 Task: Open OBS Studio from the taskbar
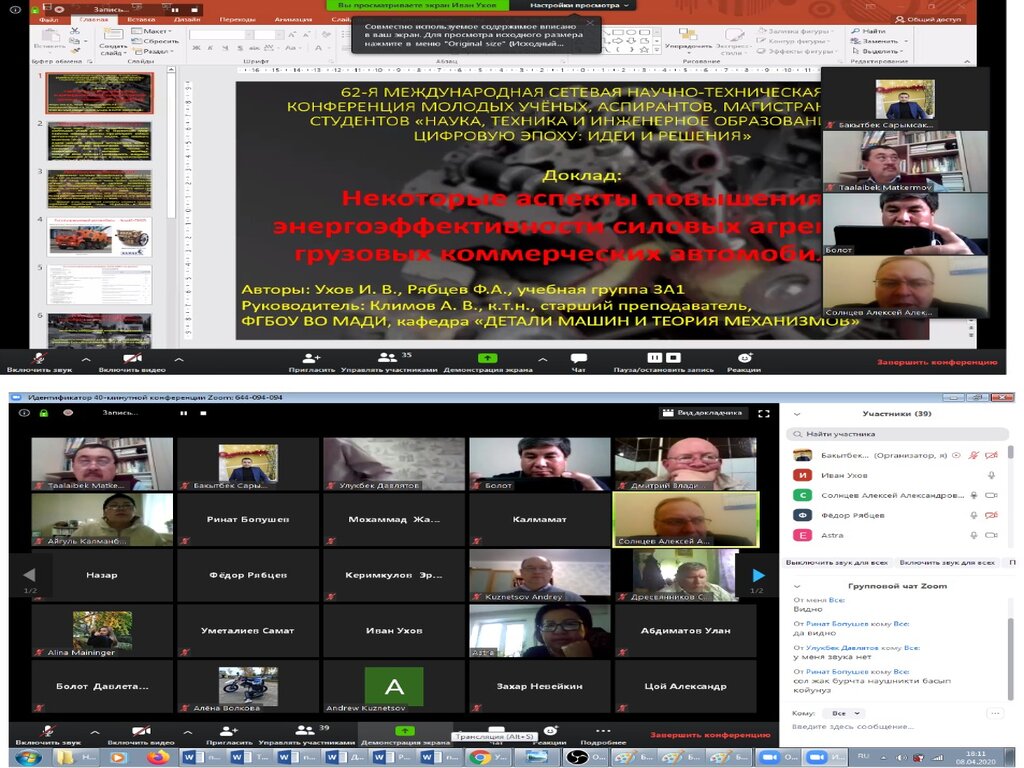click(584, 758)
